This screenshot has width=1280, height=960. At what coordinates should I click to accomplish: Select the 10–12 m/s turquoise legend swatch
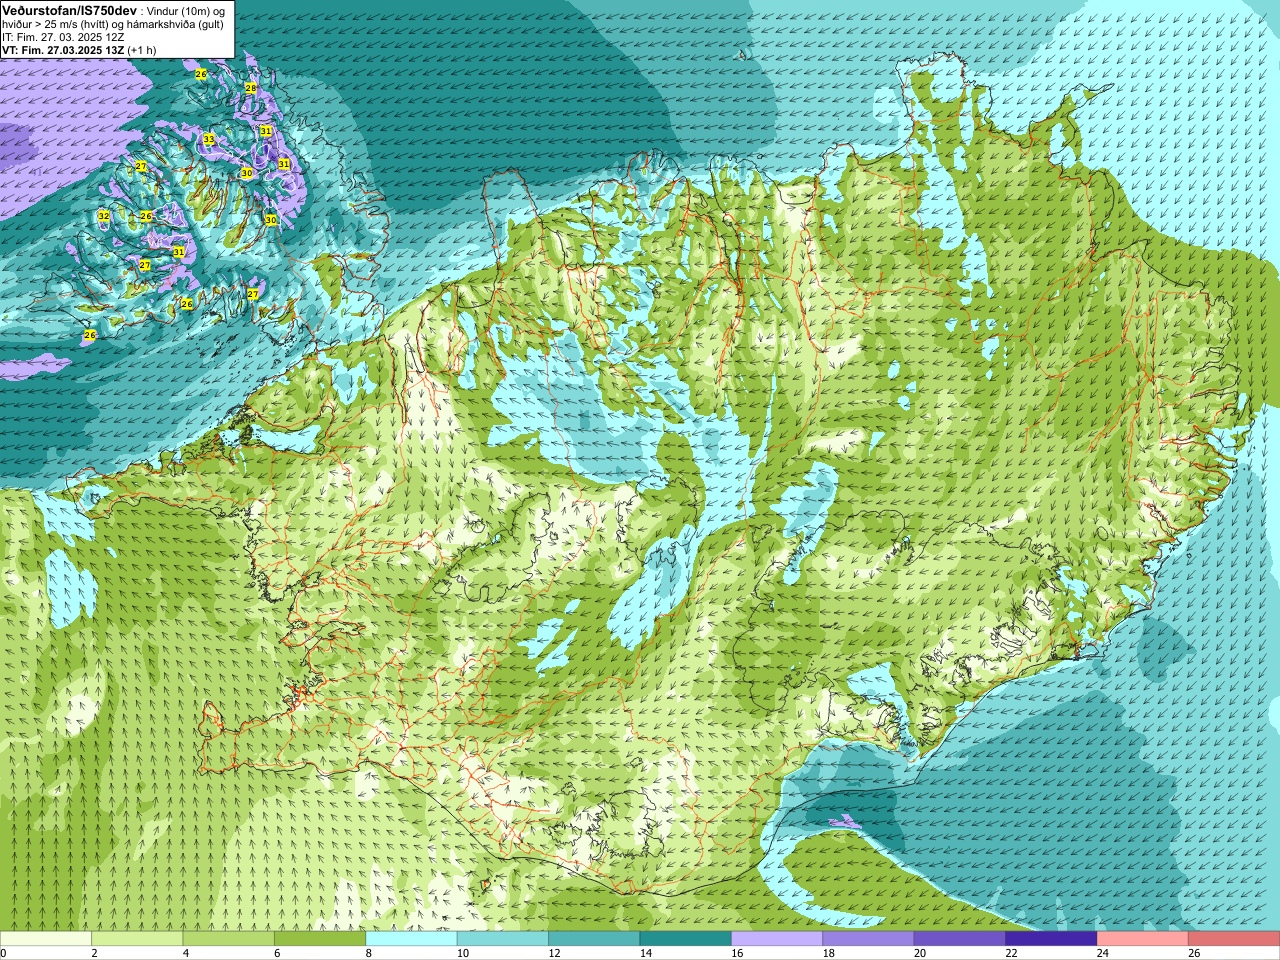coord(502,939)
